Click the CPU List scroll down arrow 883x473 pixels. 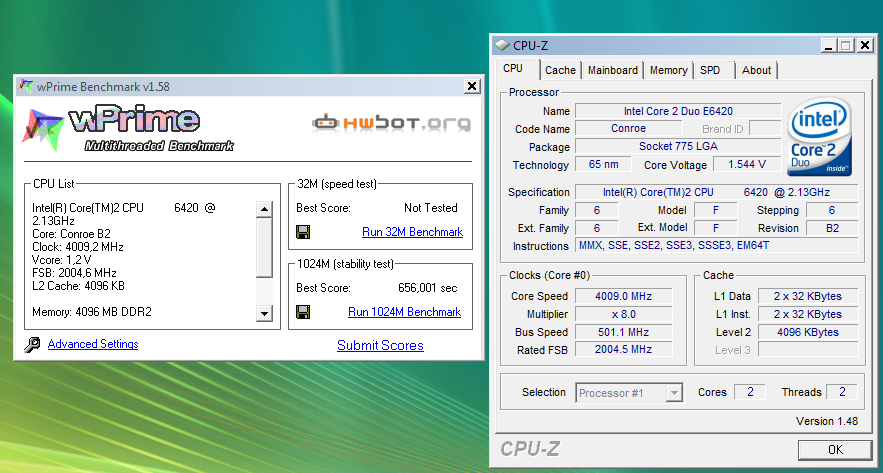[264, 313]
